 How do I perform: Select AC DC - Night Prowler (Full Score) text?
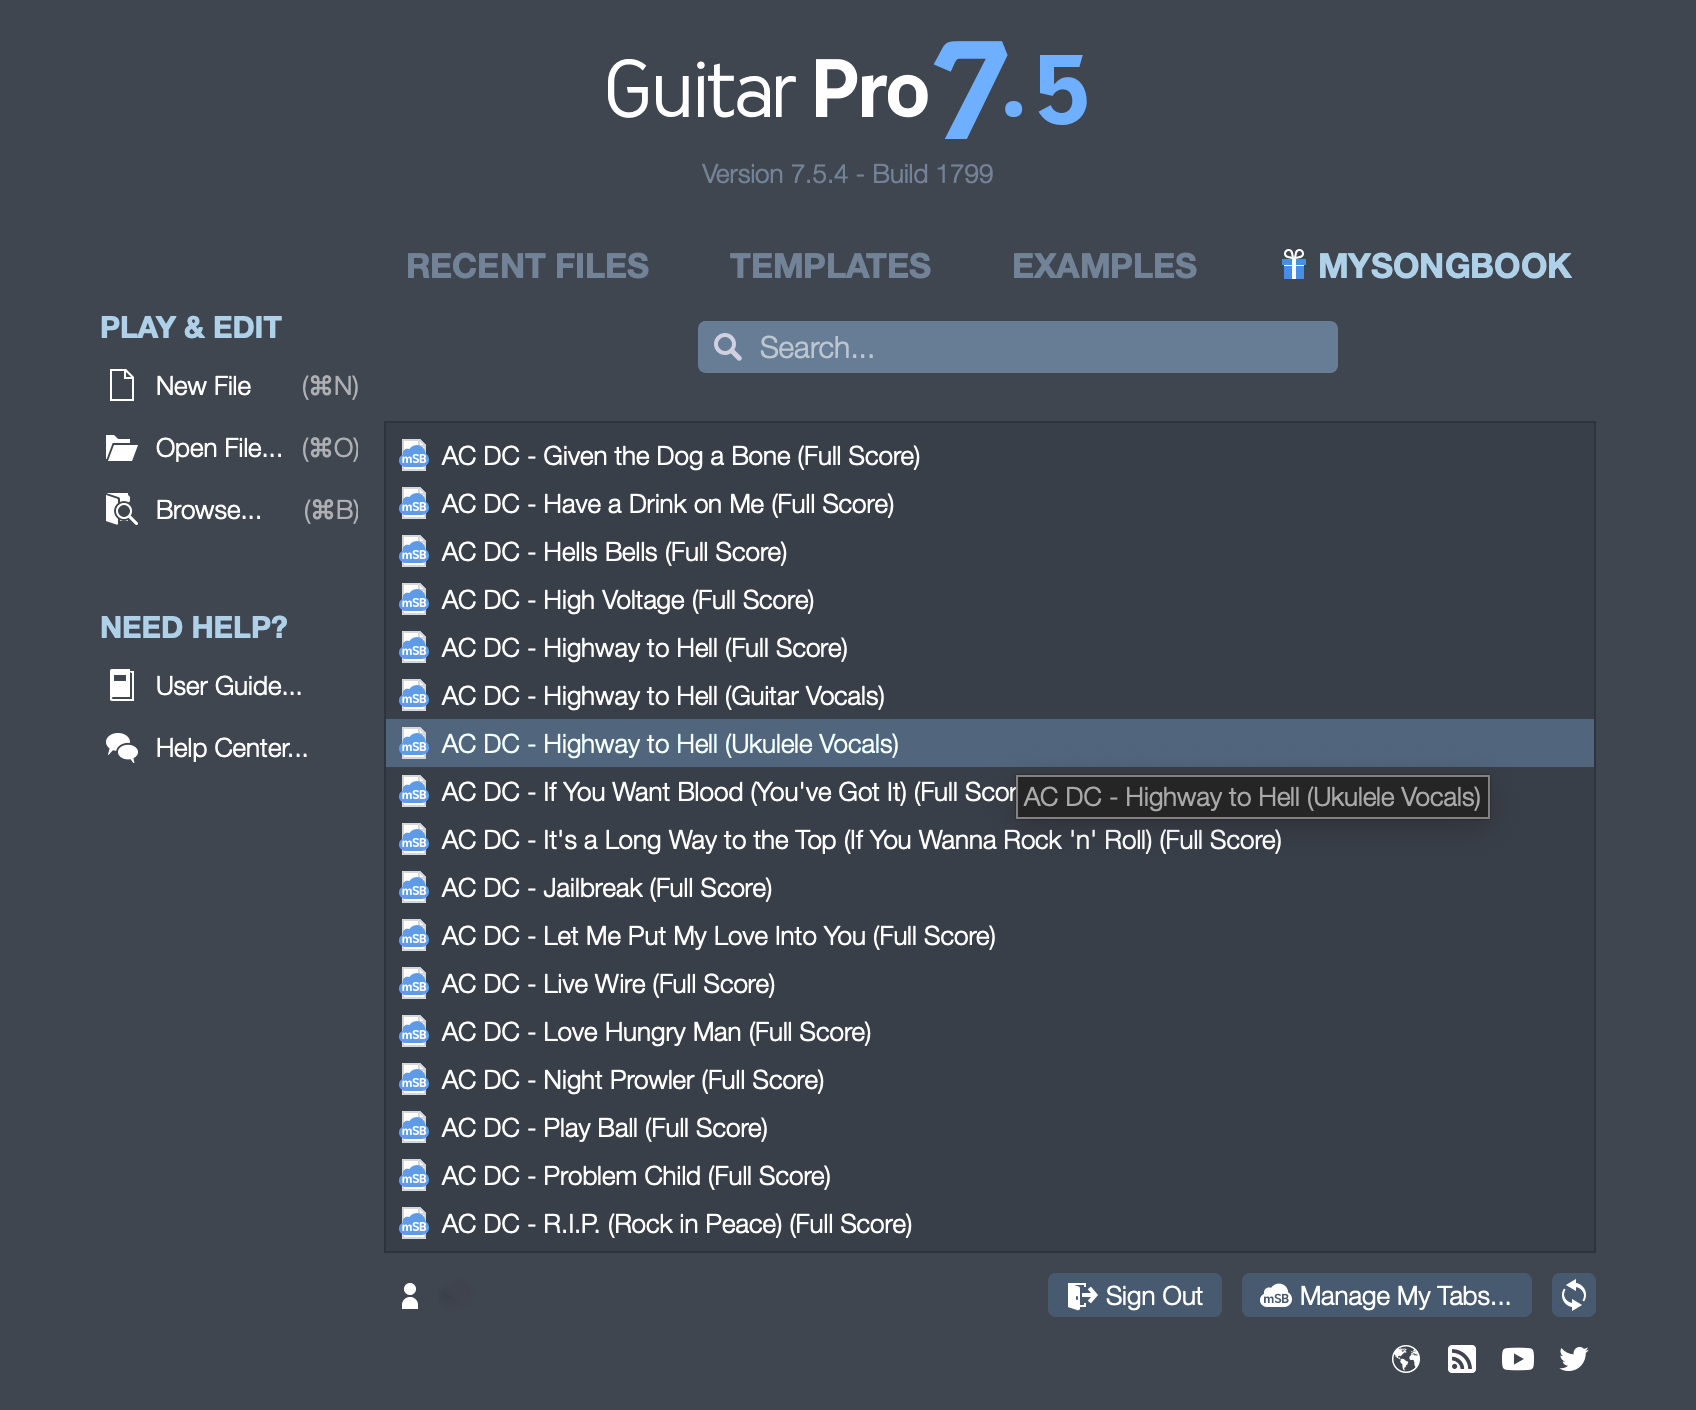coord(633,1080)
